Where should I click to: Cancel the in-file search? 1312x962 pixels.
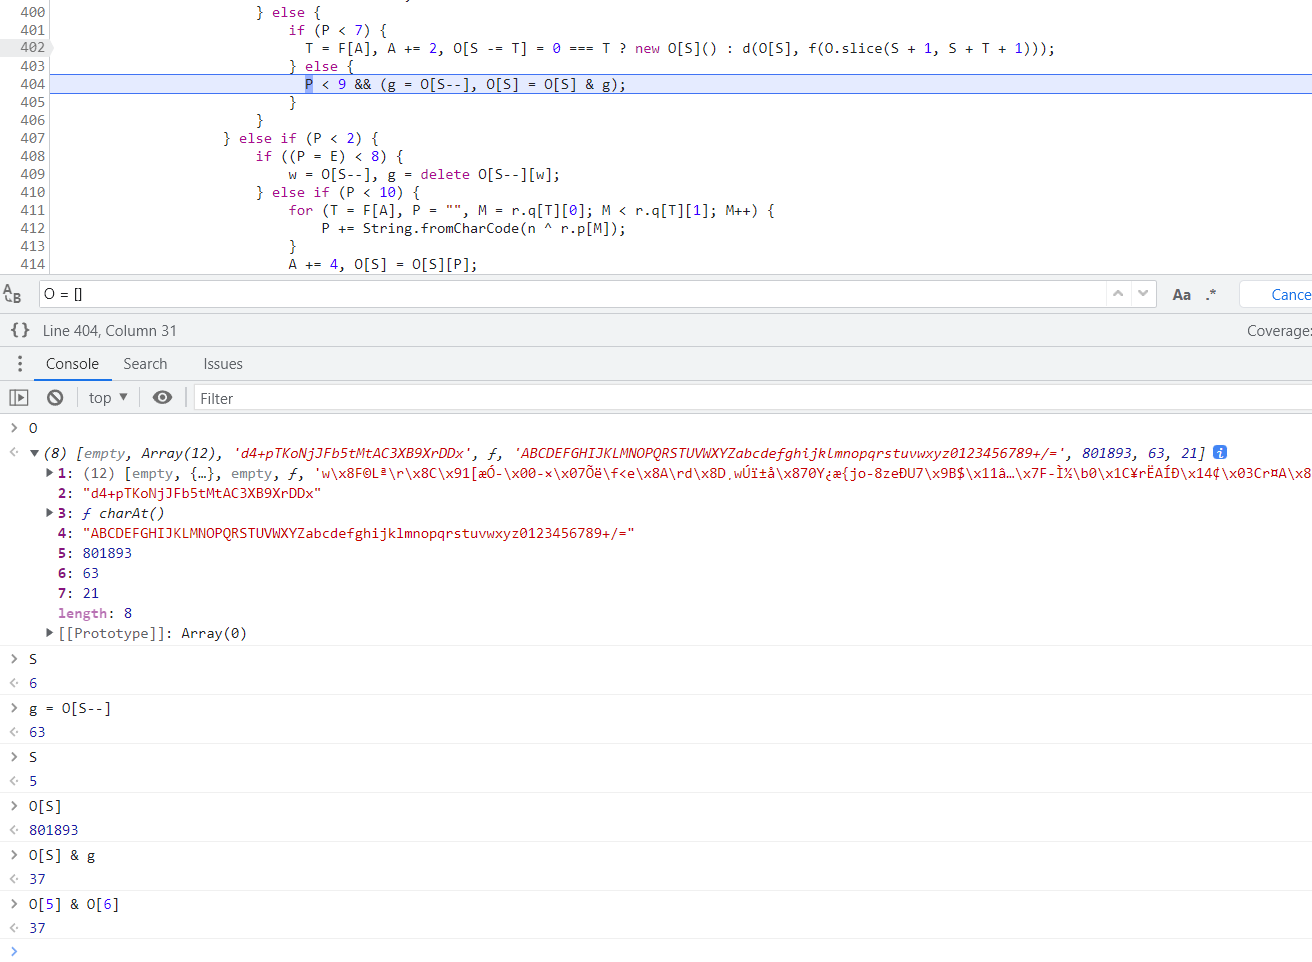pyautogui.click(x=1278, y=295)
